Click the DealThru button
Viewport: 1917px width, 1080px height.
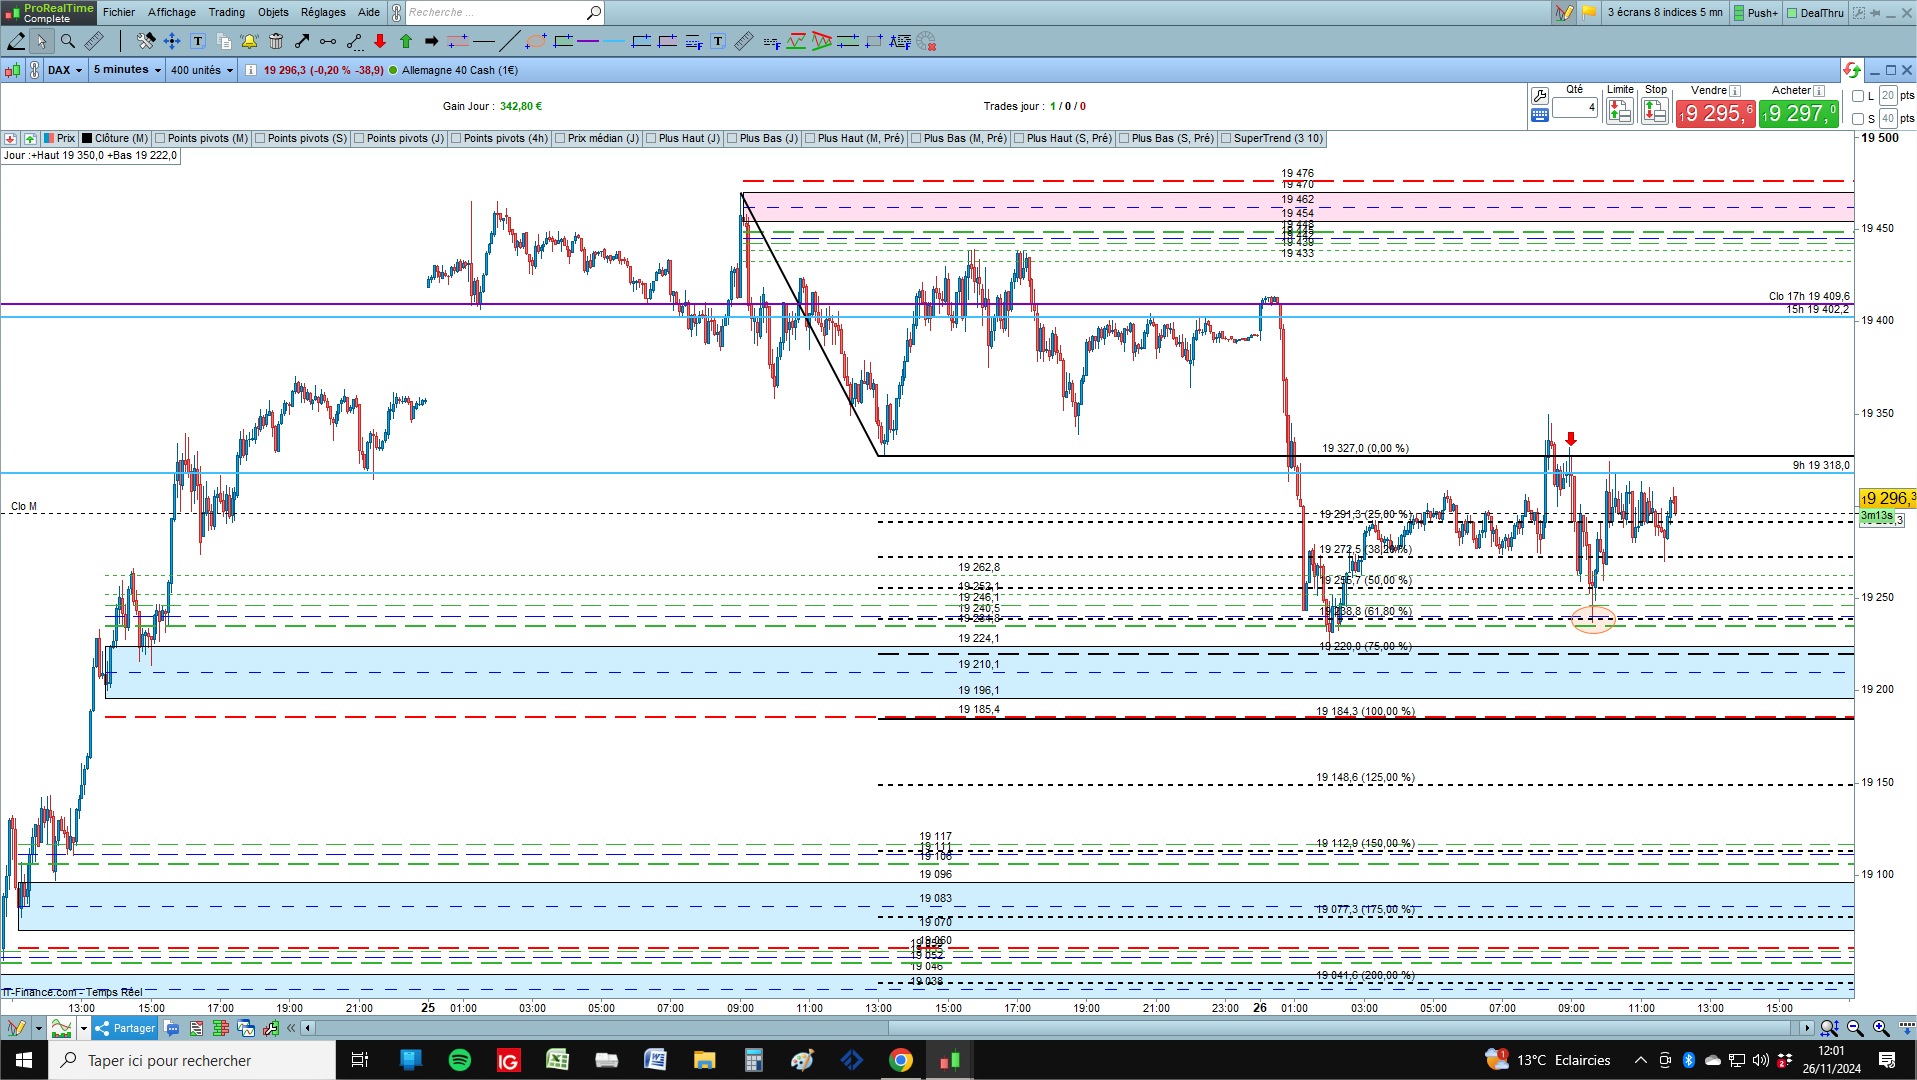click(x=1815, y=13)
